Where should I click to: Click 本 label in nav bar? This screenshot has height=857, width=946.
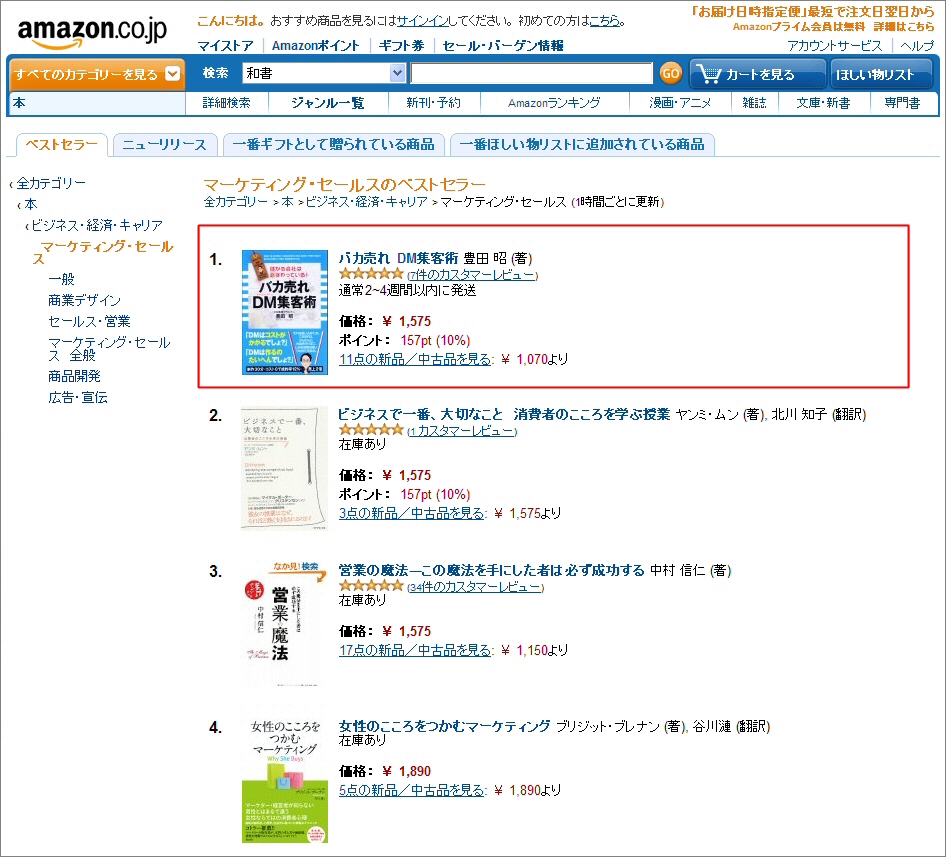(19, 103)
